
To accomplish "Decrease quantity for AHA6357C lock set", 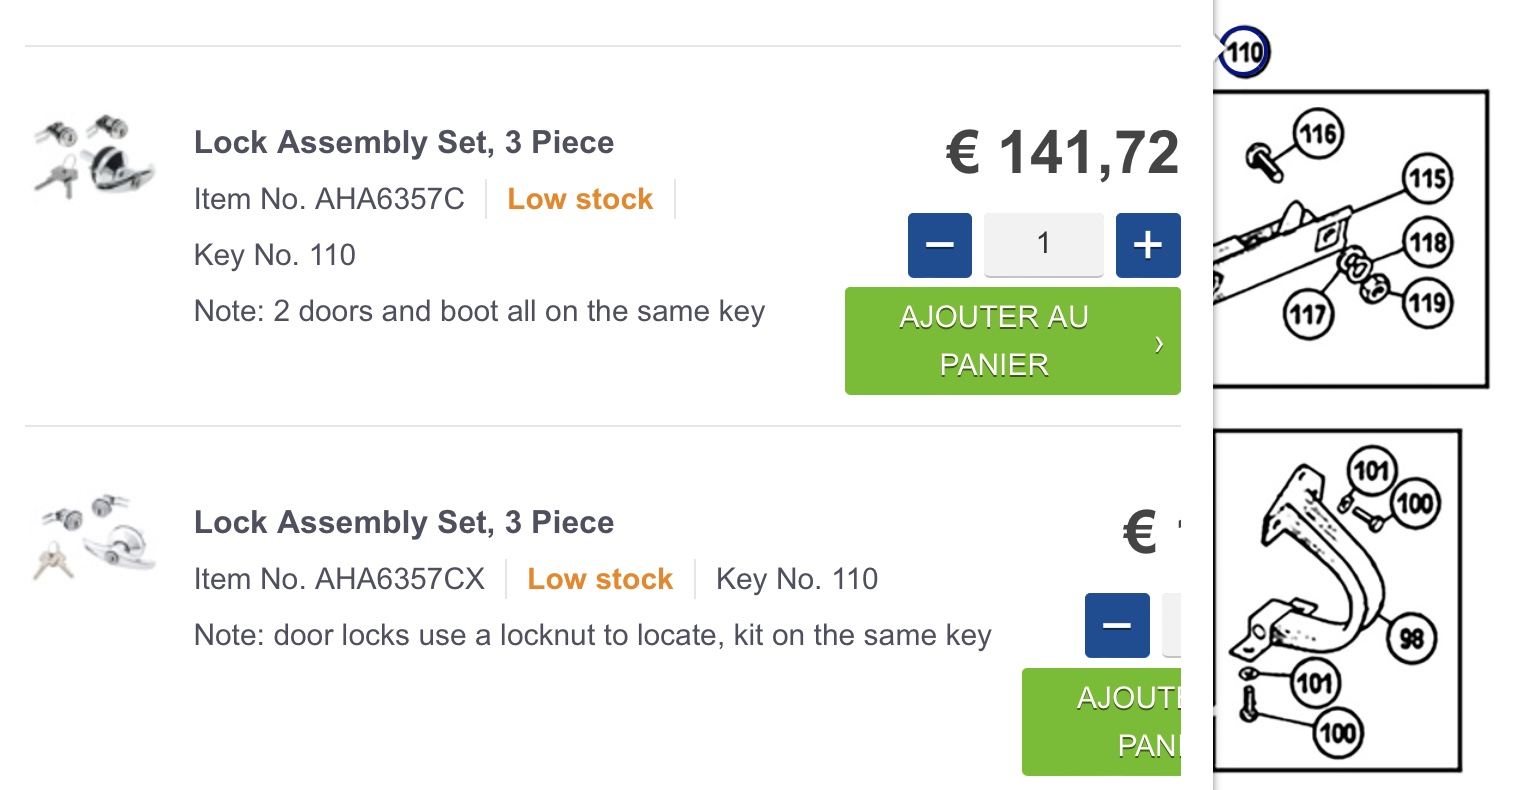I will tap(940, 245).
